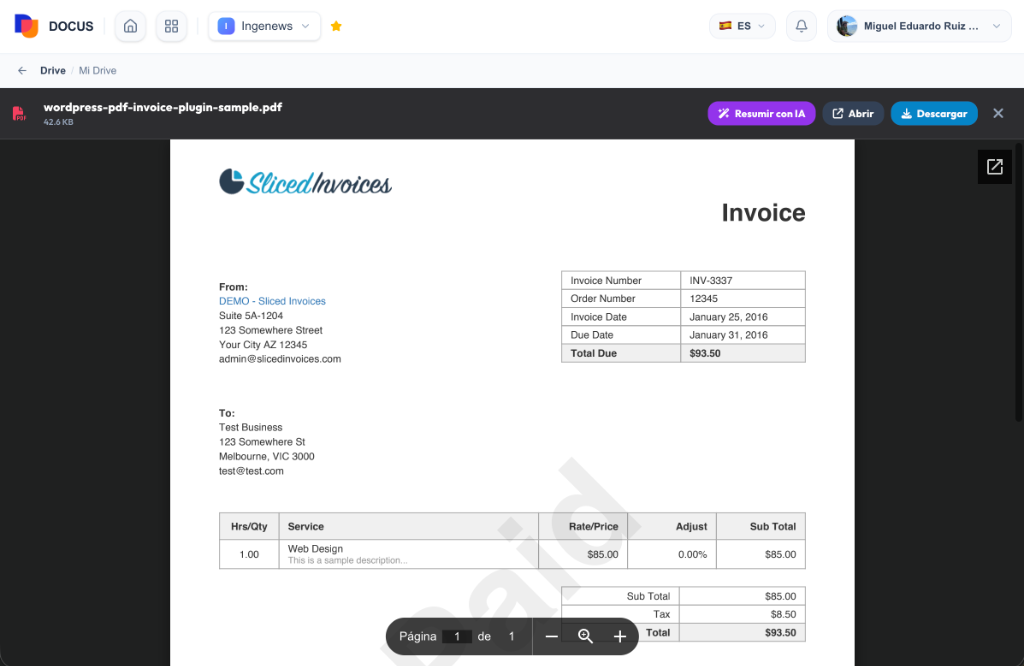1024x666 pixels.
Task: Click Resumir con IA button
Action: pos(761,114)
